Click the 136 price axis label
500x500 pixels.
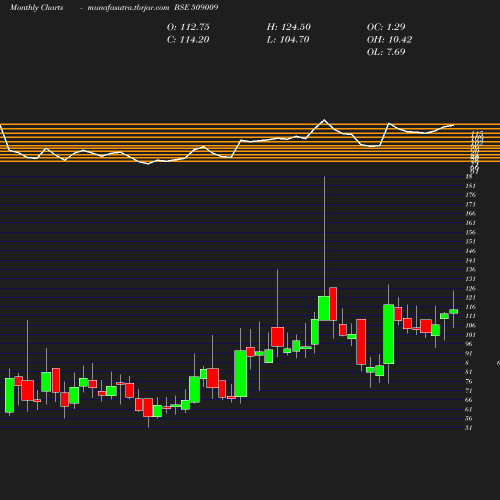coord(470,269)
